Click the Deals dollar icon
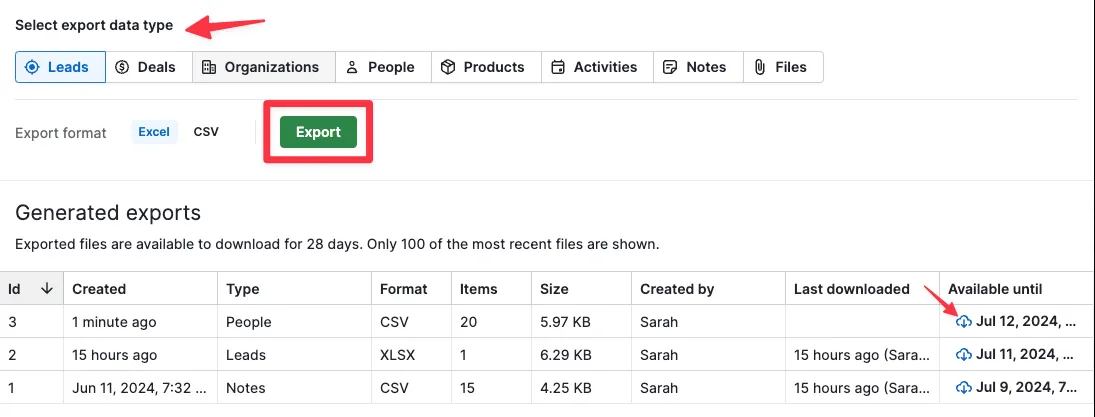Screen dimensions: 1095x417 coord(122,67)
